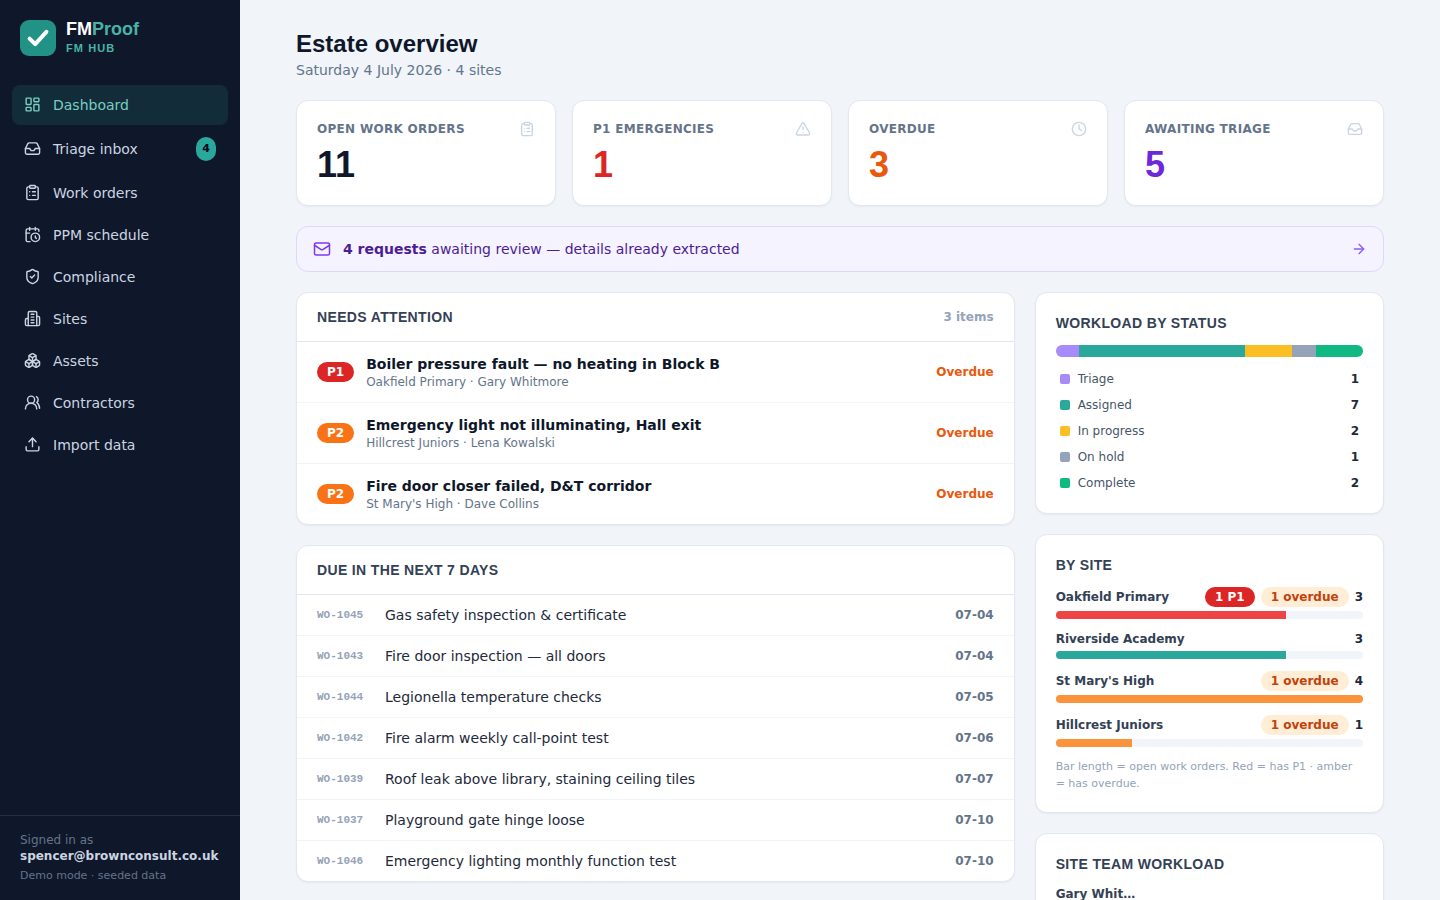
Task: Select Fire door inspection — all doors row
Action: coord(655,656)
